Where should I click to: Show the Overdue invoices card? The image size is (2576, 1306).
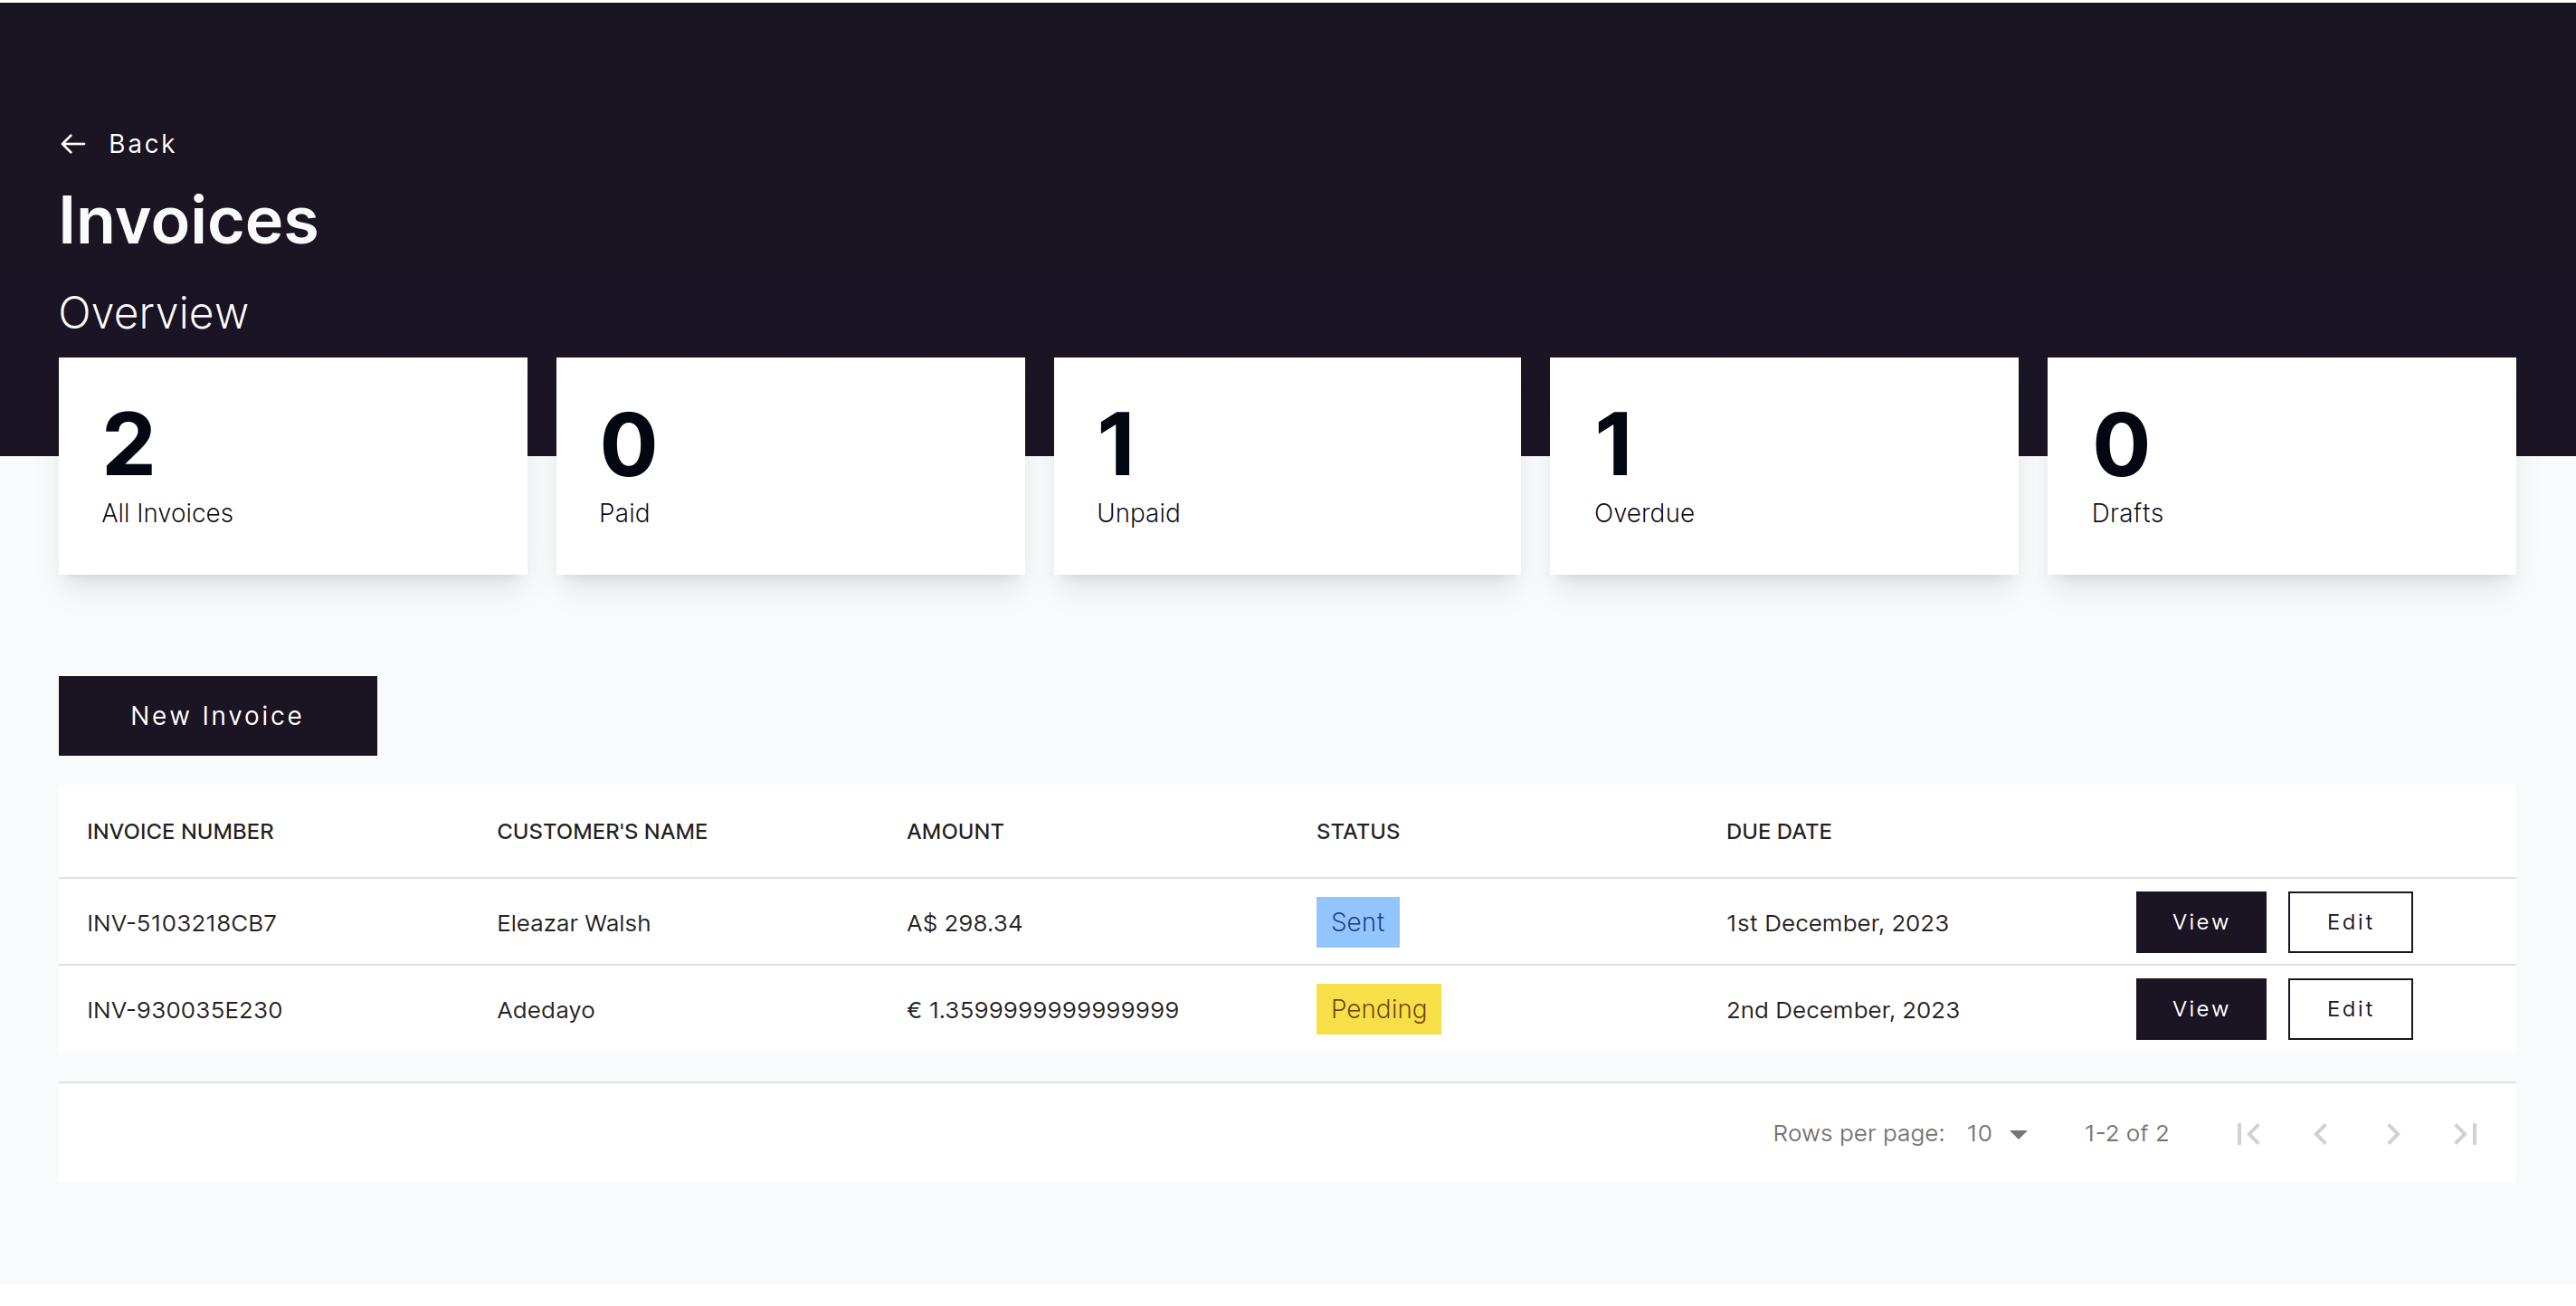pyautogui.click(x=1783, y=465)
